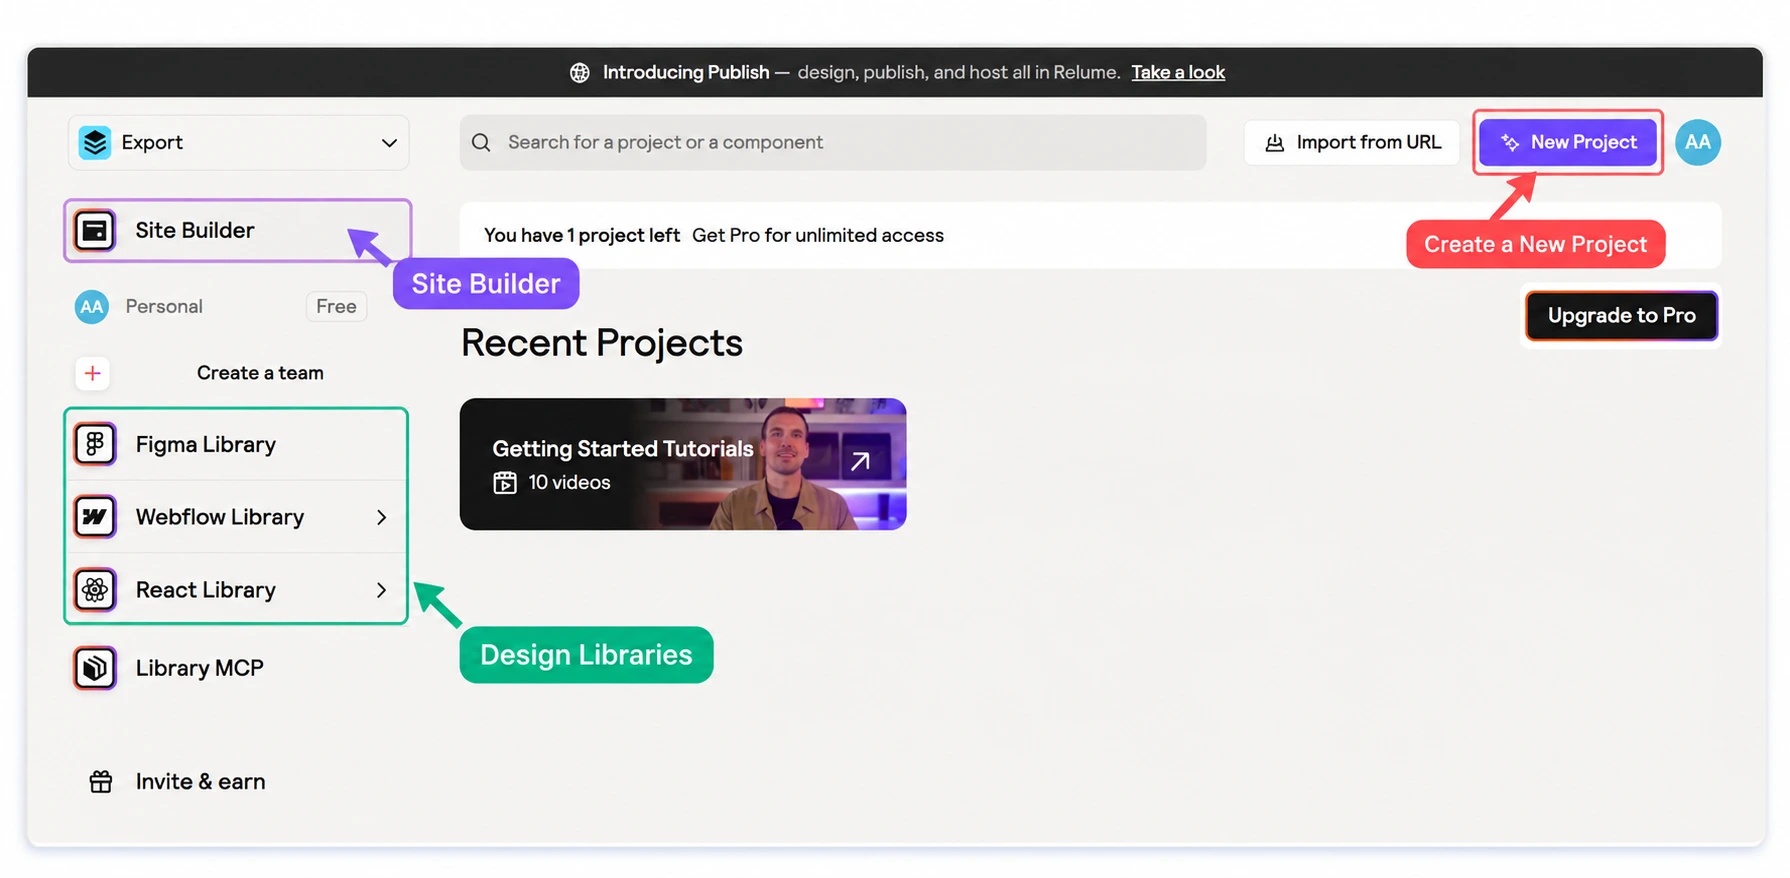Click the Site Builder icon
The image size is (1790, 878).
coord(95,231)
